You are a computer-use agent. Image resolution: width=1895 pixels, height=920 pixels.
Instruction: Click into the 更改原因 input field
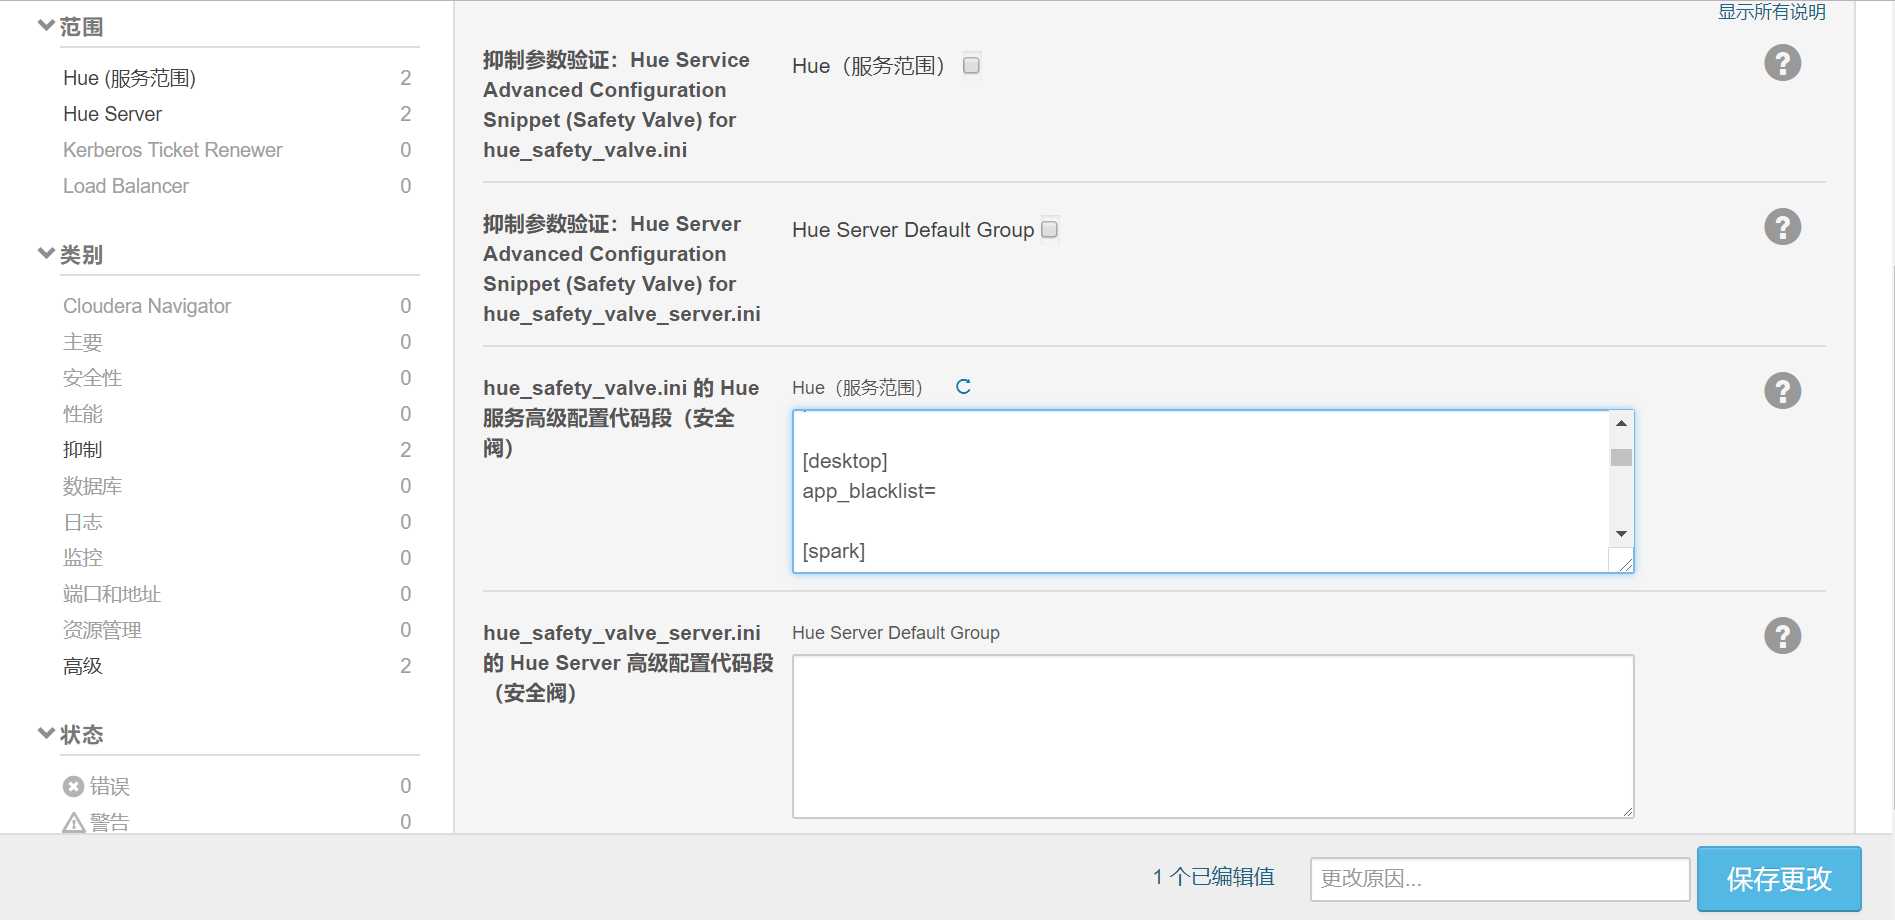pos(1500,879)
